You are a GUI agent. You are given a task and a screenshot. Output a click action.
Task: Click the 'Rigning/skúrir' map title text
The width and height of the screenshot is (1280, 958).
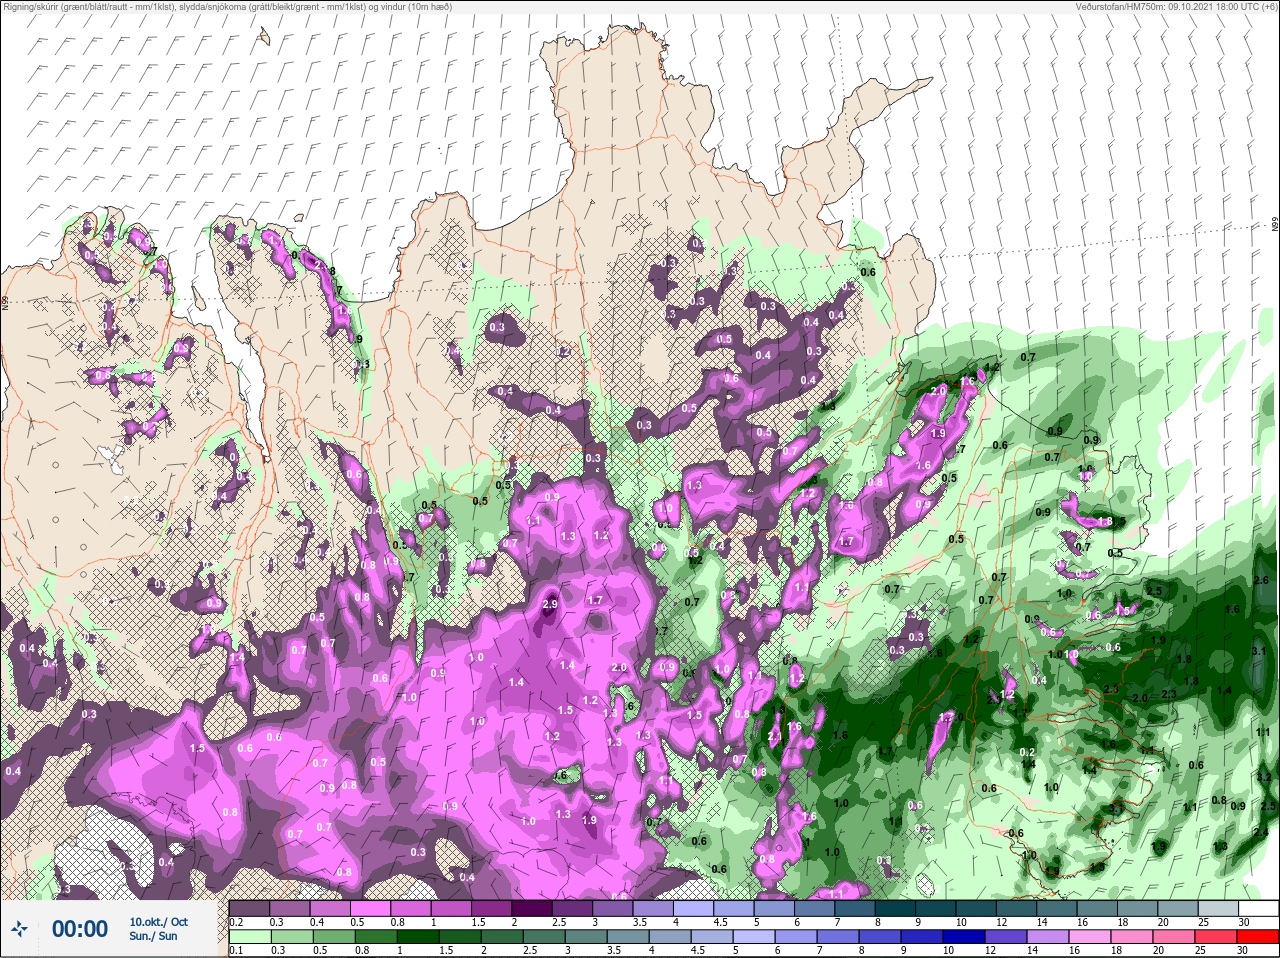[36, 7]
